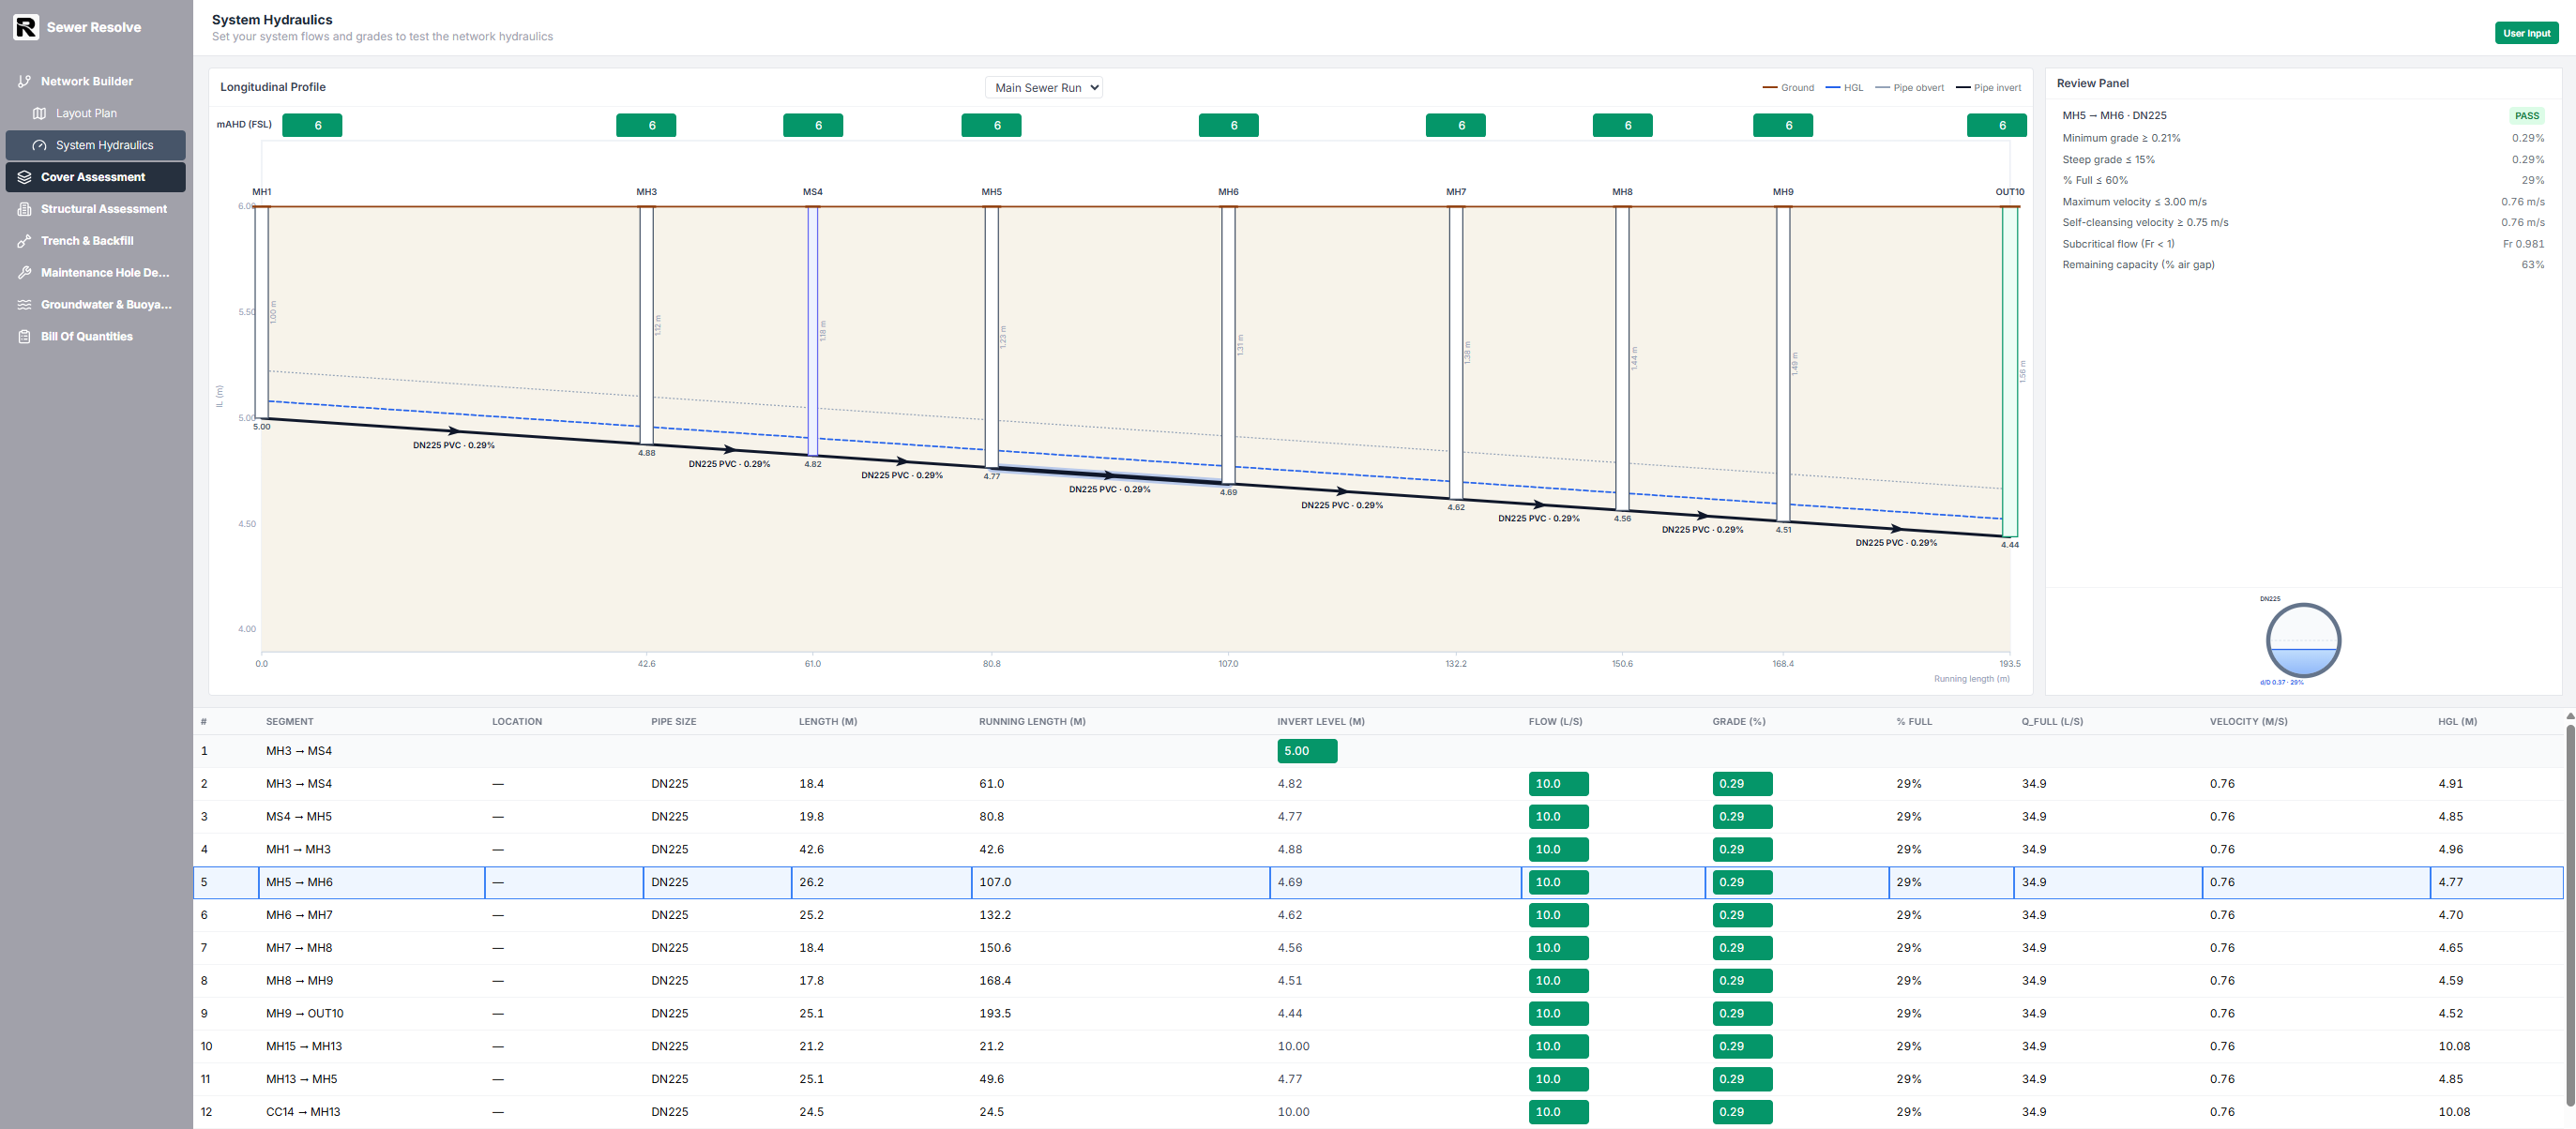Click the User Input button

pyautogui.click(x=2526, y=33)
